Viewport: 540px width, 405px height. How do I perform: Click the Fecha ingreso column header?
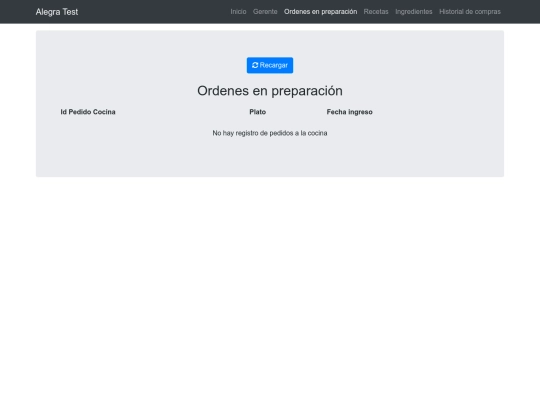tap(350, 112)
